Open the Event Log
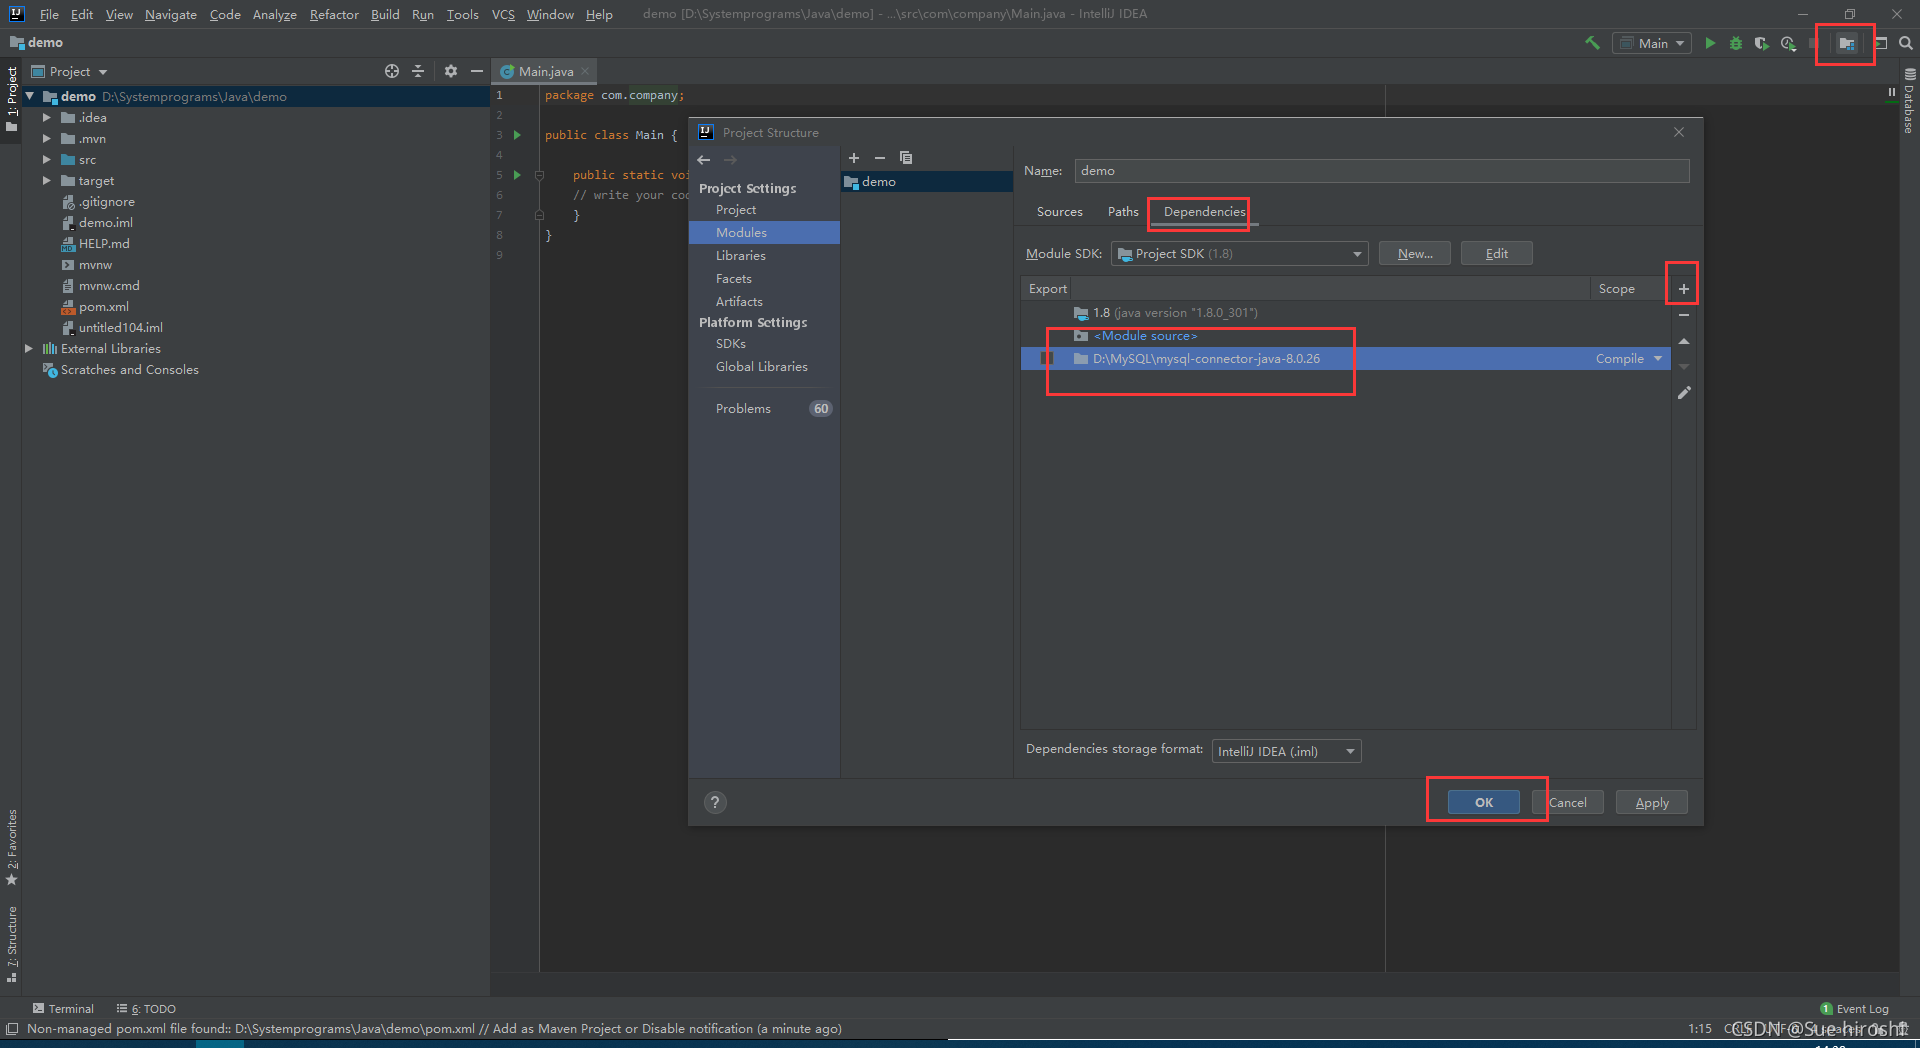 (1854, 1008)
